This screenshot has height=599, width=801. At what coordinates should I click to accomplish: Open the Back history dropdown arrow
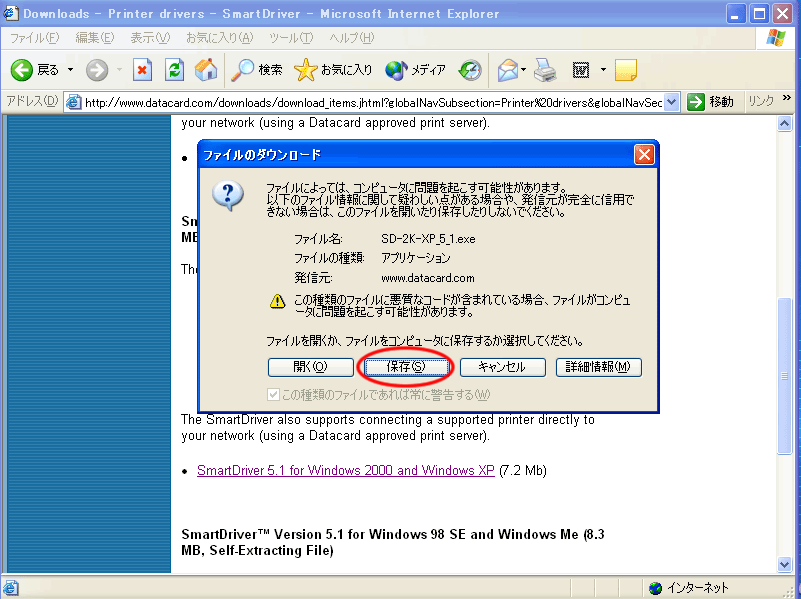pyautogui.click(x=70, y=70)
